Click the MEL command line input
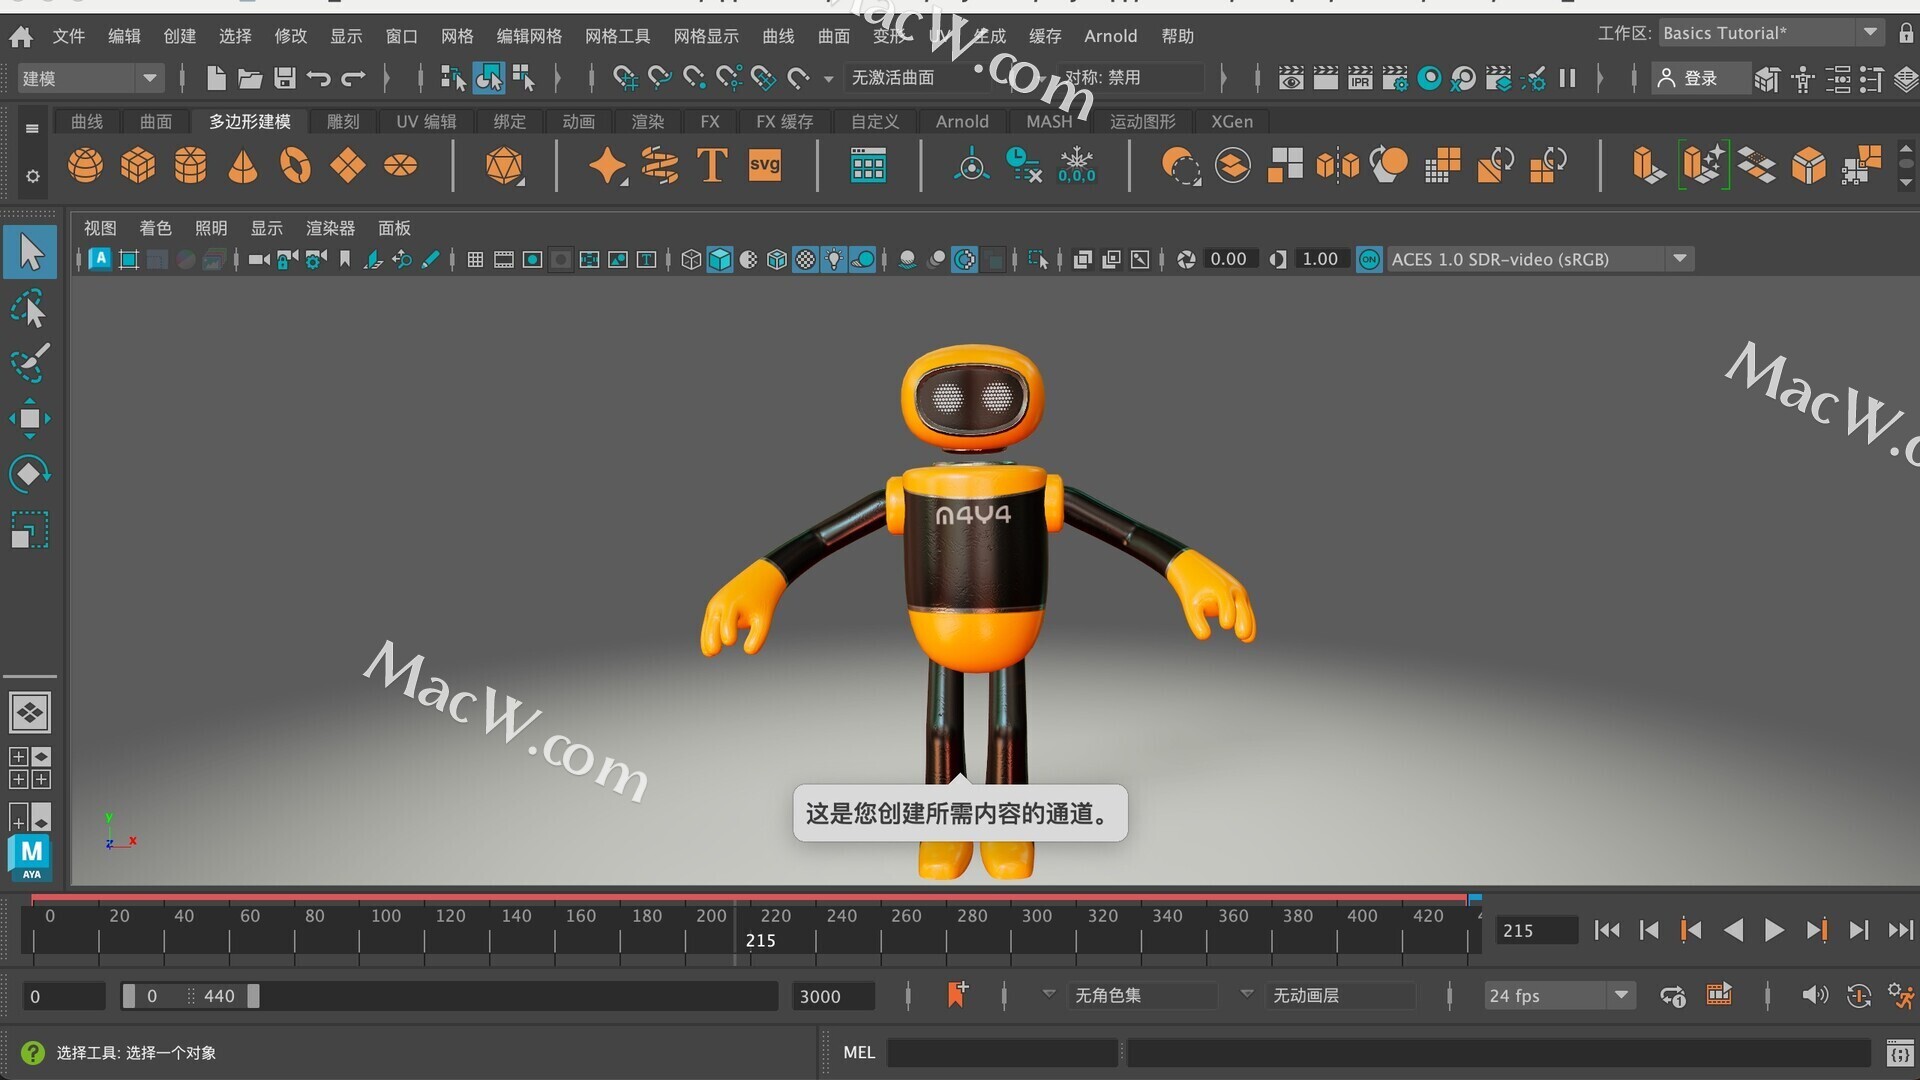The width and height of the screenshot is (1920, 1080). coord(1002,1053)
